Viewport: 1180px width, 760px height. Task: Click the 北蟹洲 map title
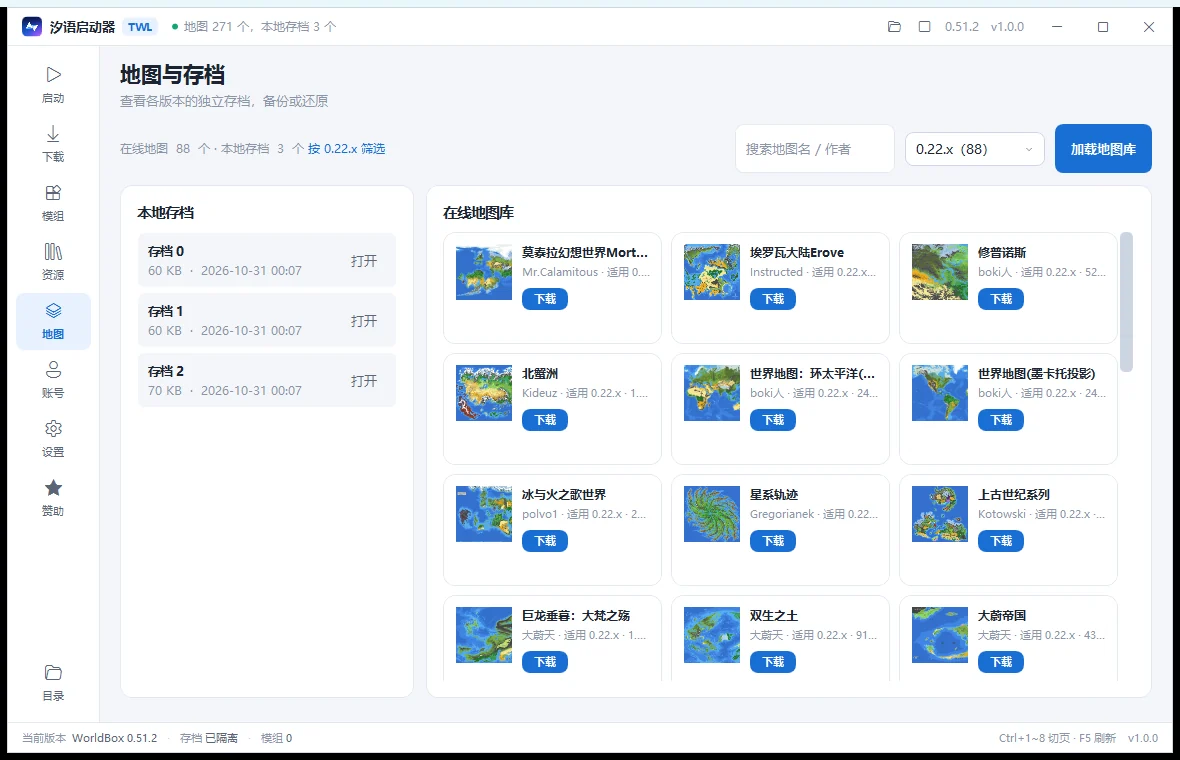pos(540,373)
